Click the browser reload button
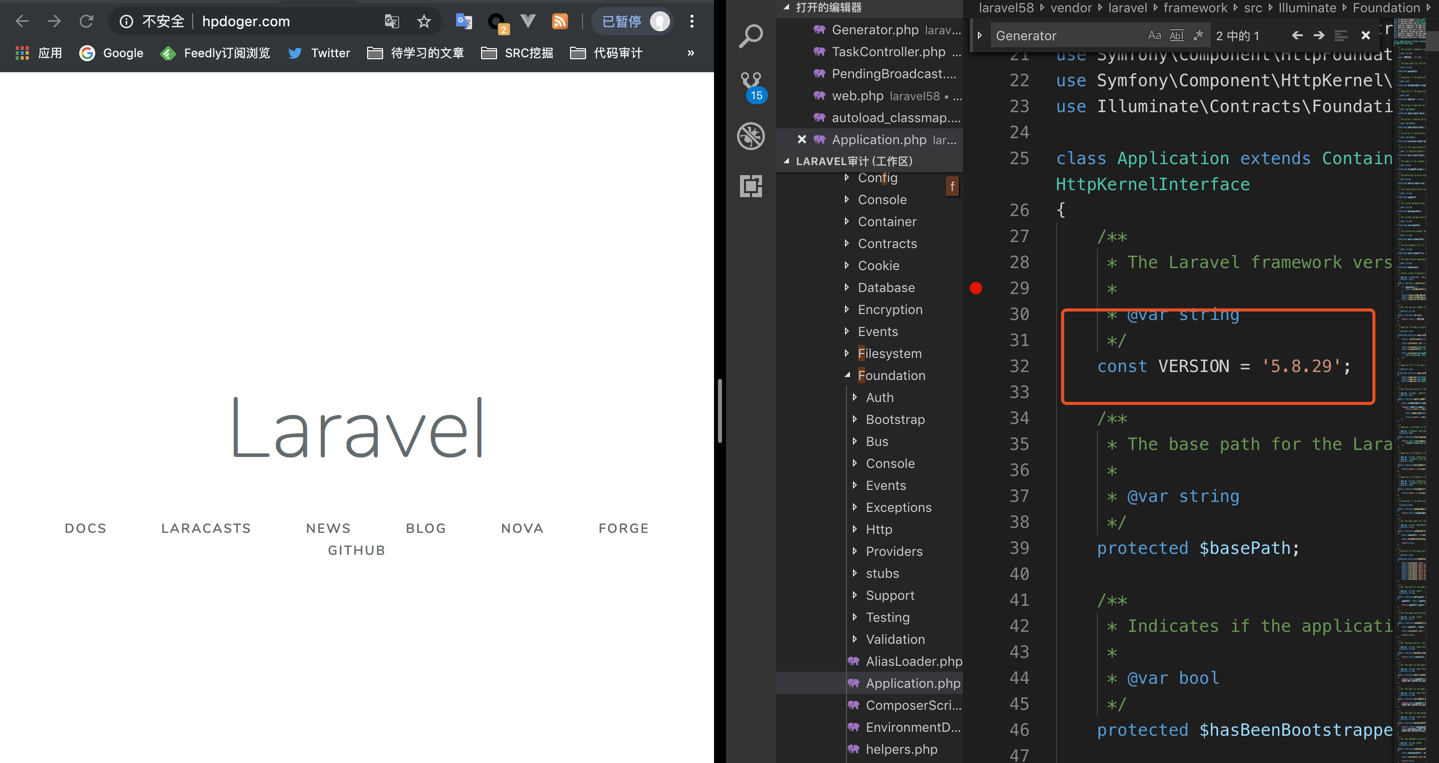The height and width of the screenshot is (763, 1439). click(x=87, y=21)
